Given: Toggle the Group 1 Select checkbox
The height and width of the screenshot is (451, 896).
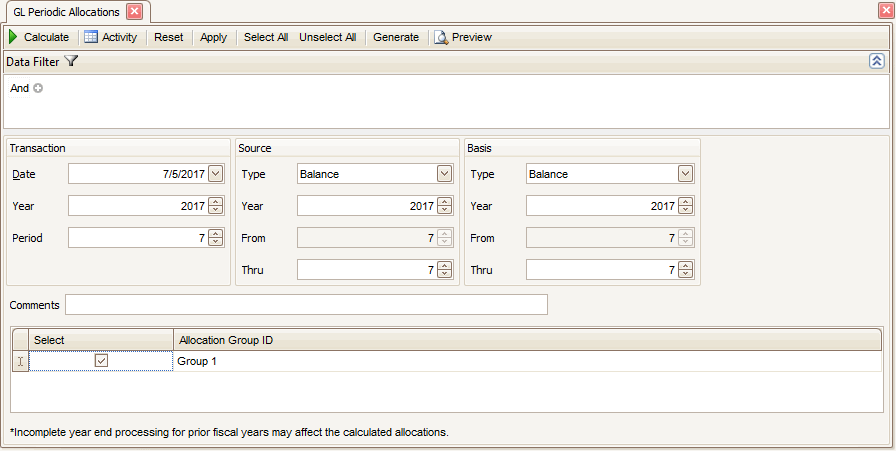Looking at the screenshot, I should point(101,361).
